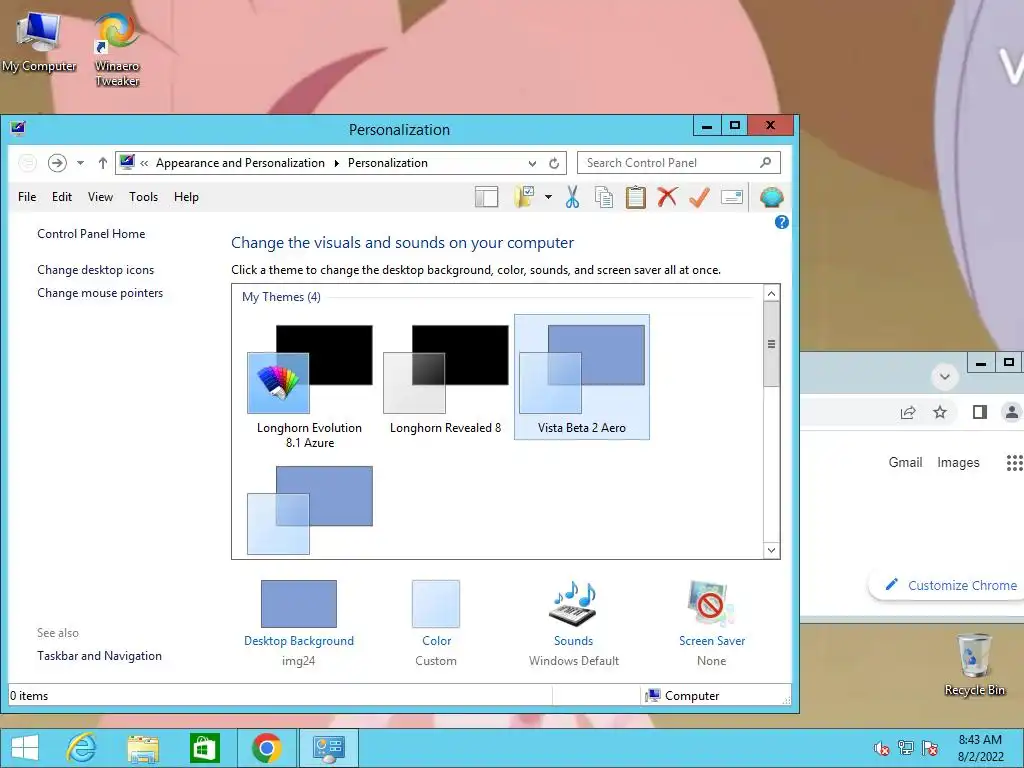Open the Recycle Bin on desktop
The height and width of the screenshot is (768, 1024).
coord(974,665)
